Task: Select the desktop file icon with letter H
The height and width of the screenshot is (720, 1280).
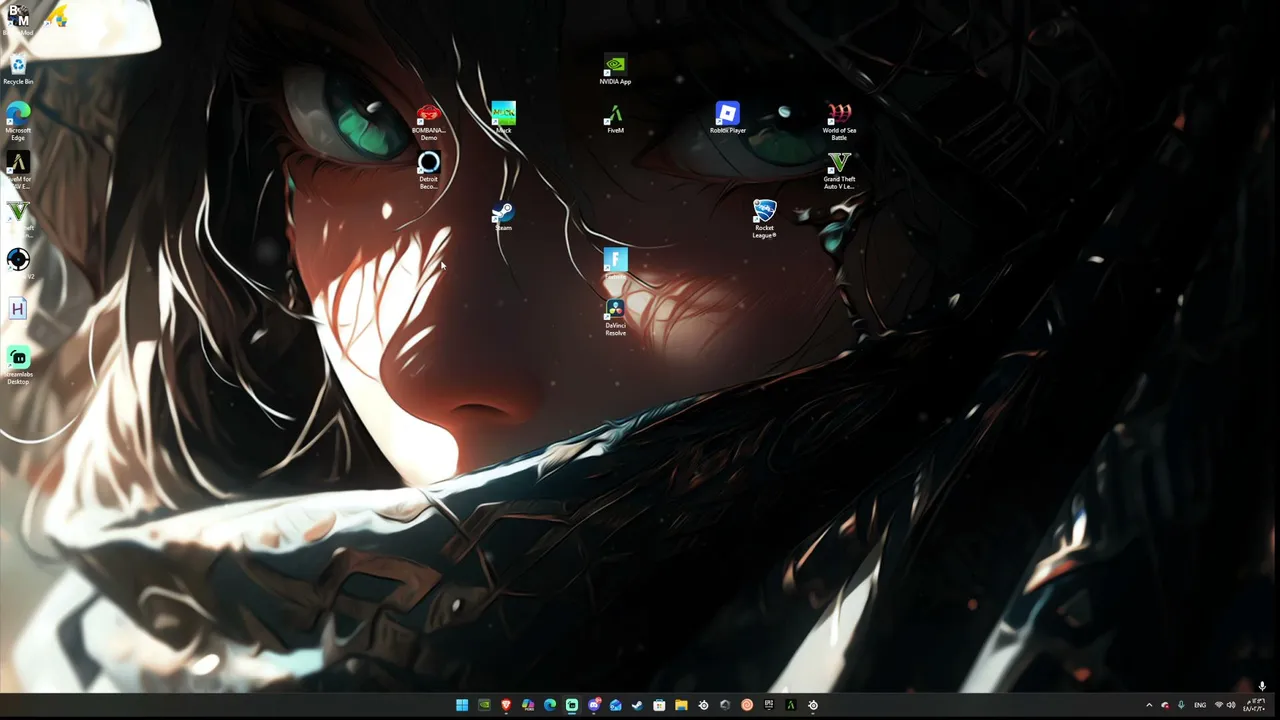Action: point(18,309)
